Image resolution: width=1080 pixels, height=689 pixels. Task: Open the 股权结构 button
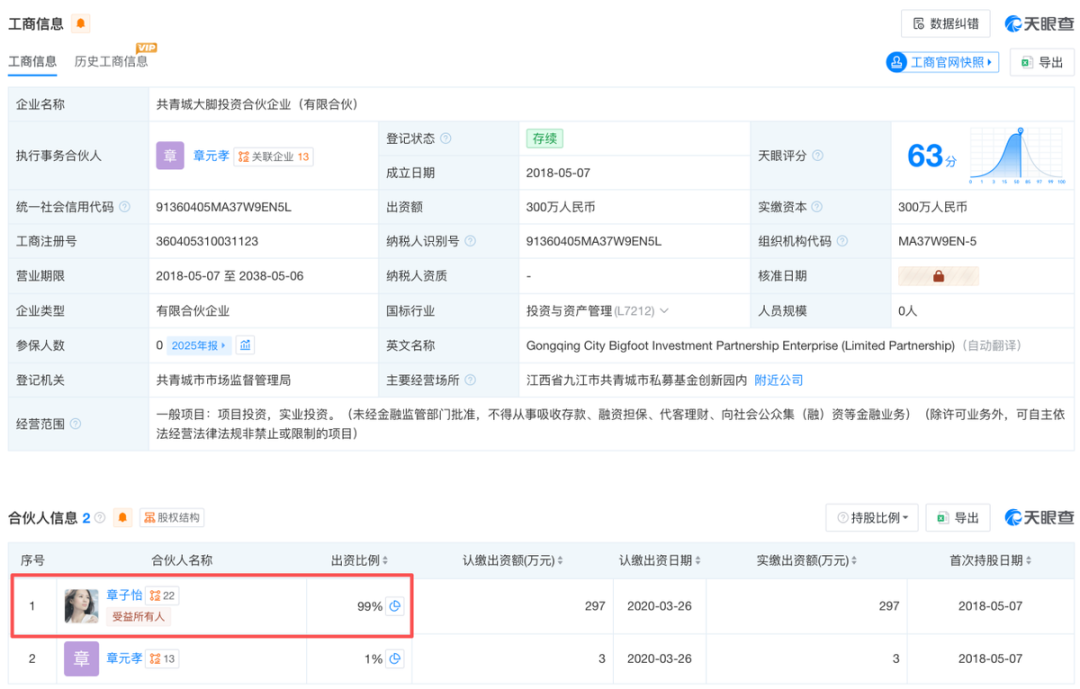[x=172, y=517]
